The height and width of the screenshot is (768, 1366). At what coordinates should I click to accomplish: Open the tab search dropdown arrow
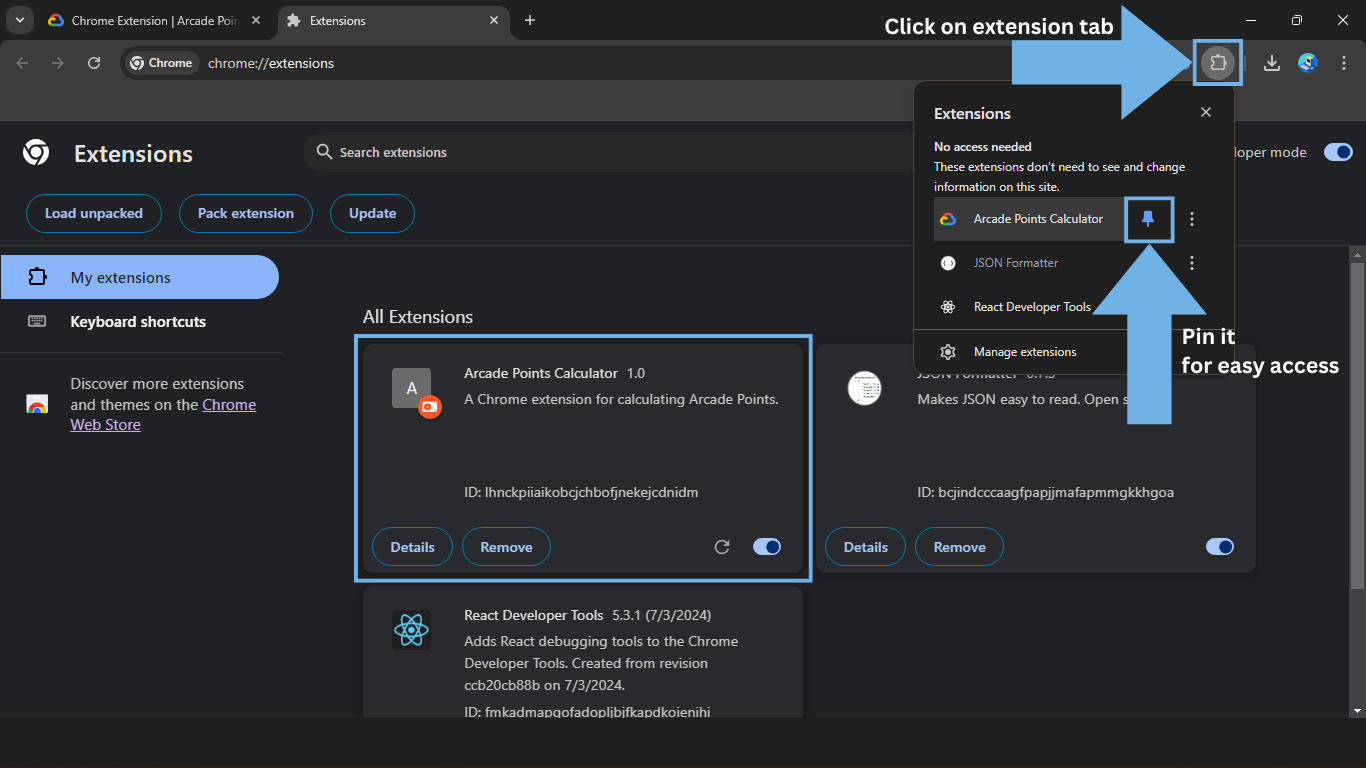pyautogui.click(x=19, y=20)
